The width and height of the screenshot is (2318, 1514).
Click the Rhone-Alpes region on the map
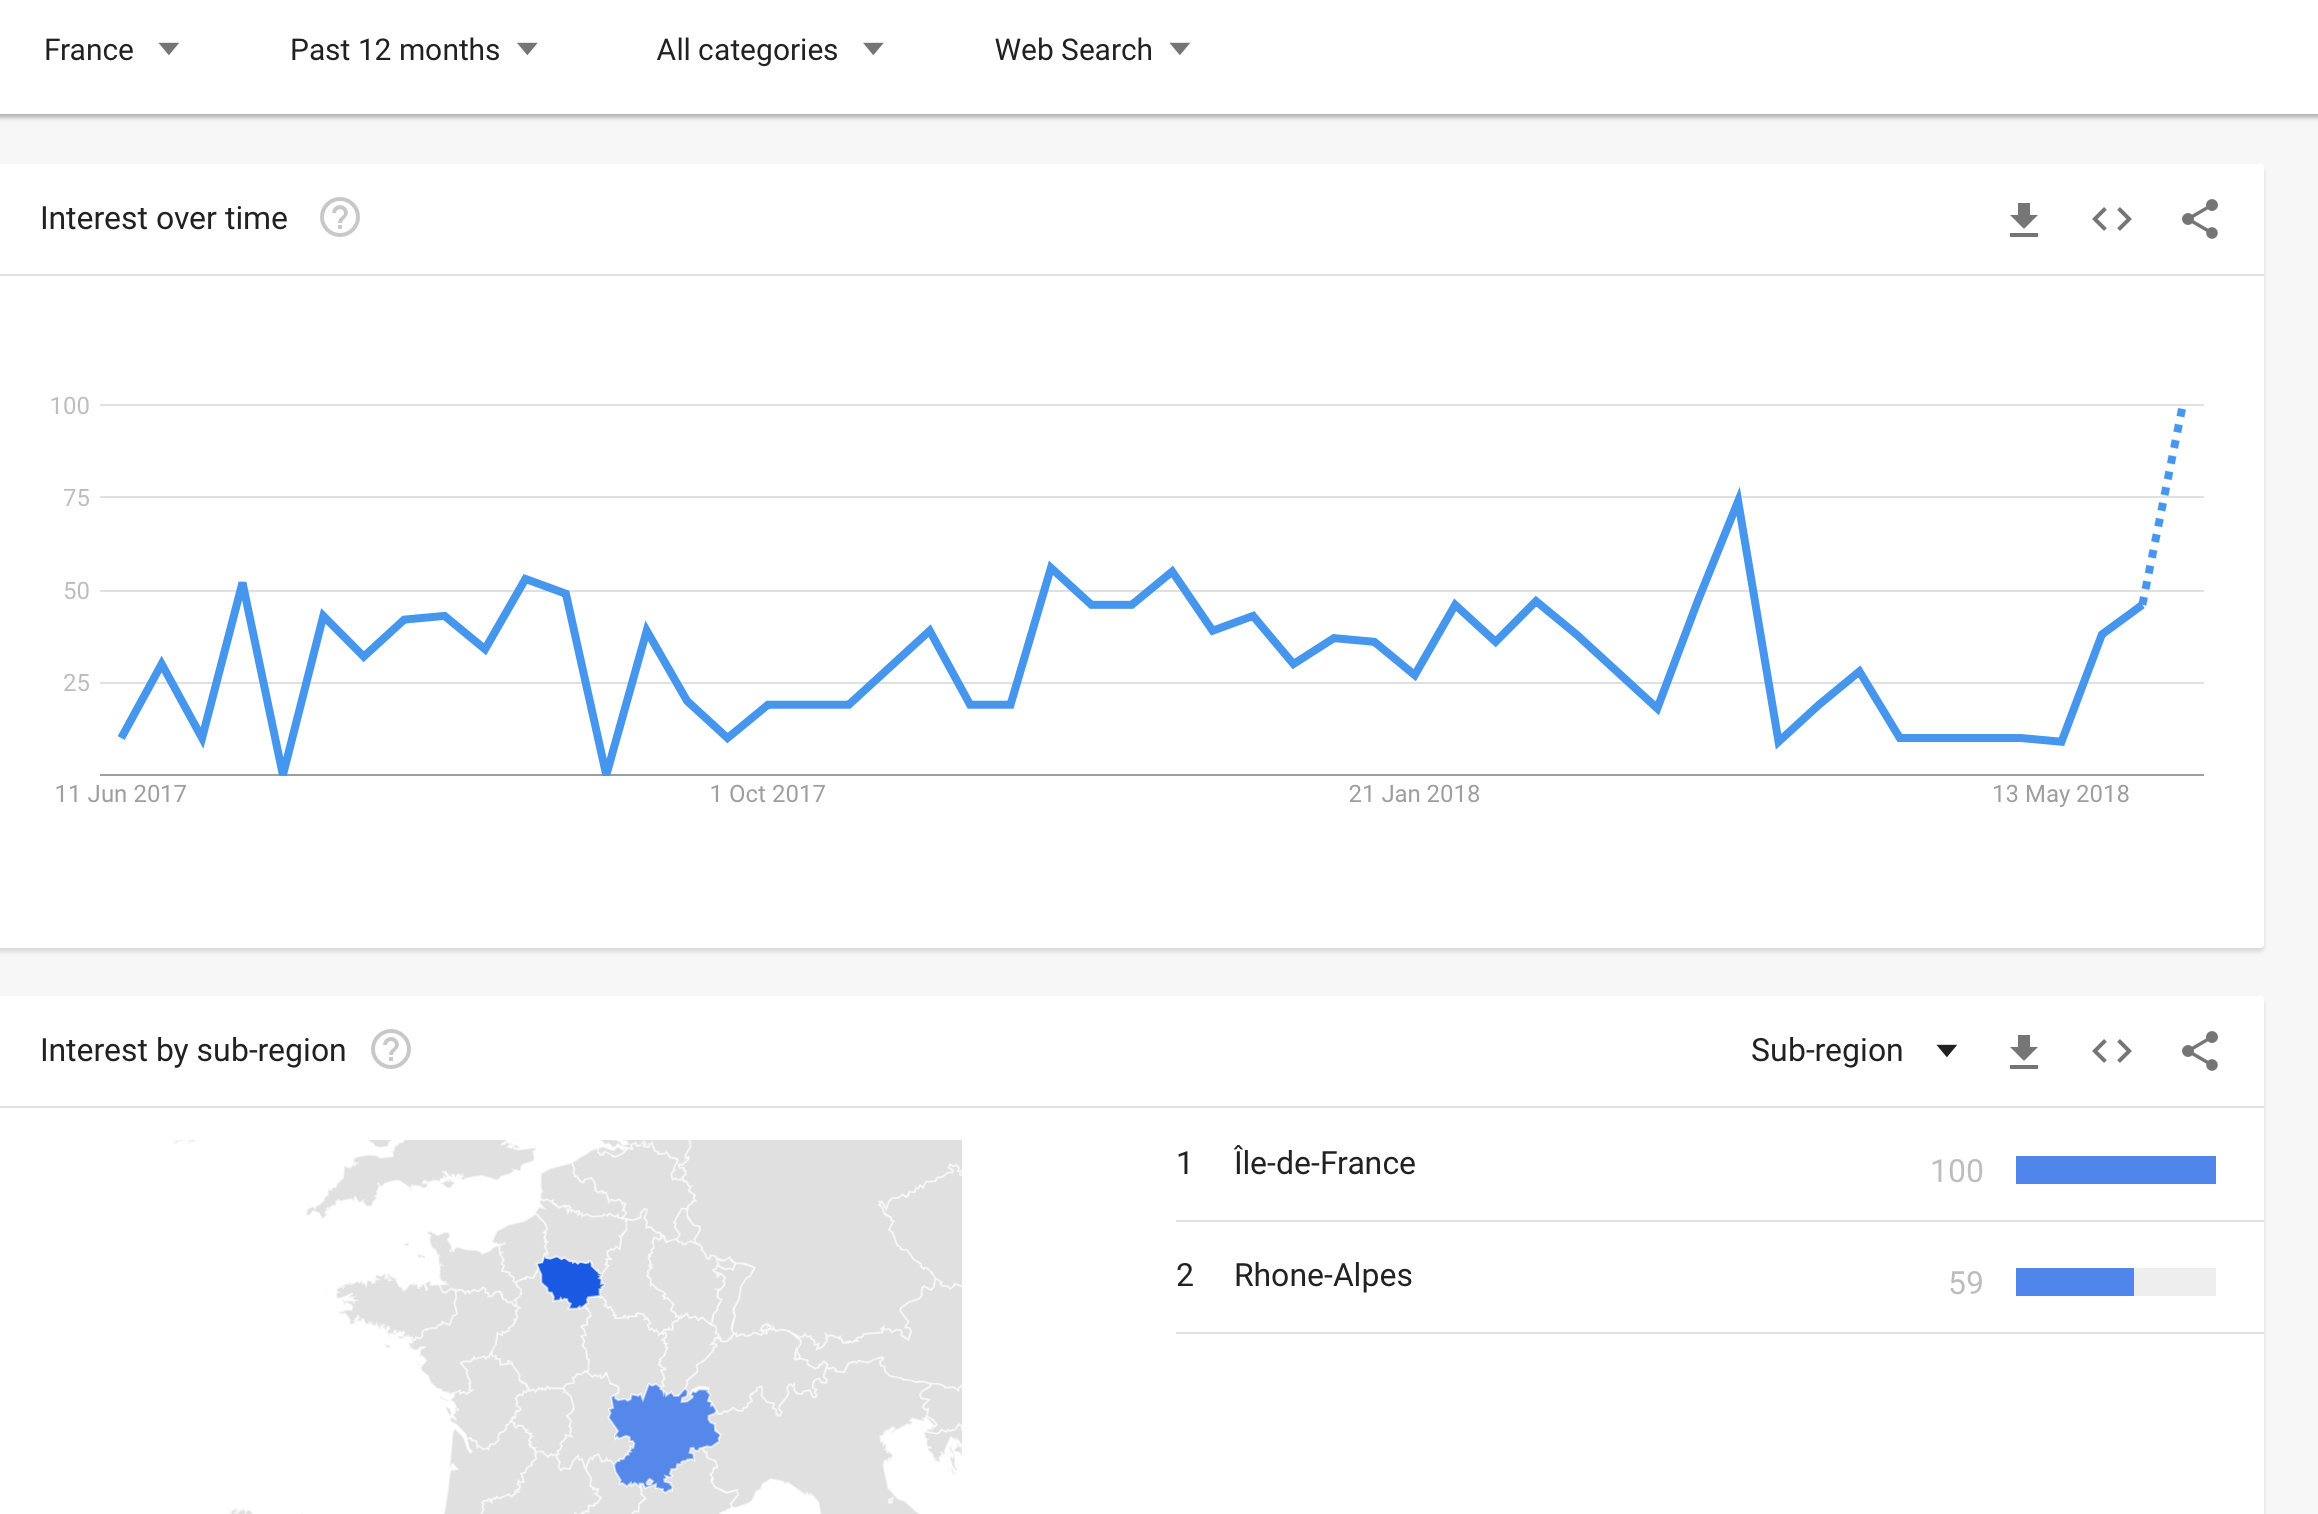tap(662, 1435)
